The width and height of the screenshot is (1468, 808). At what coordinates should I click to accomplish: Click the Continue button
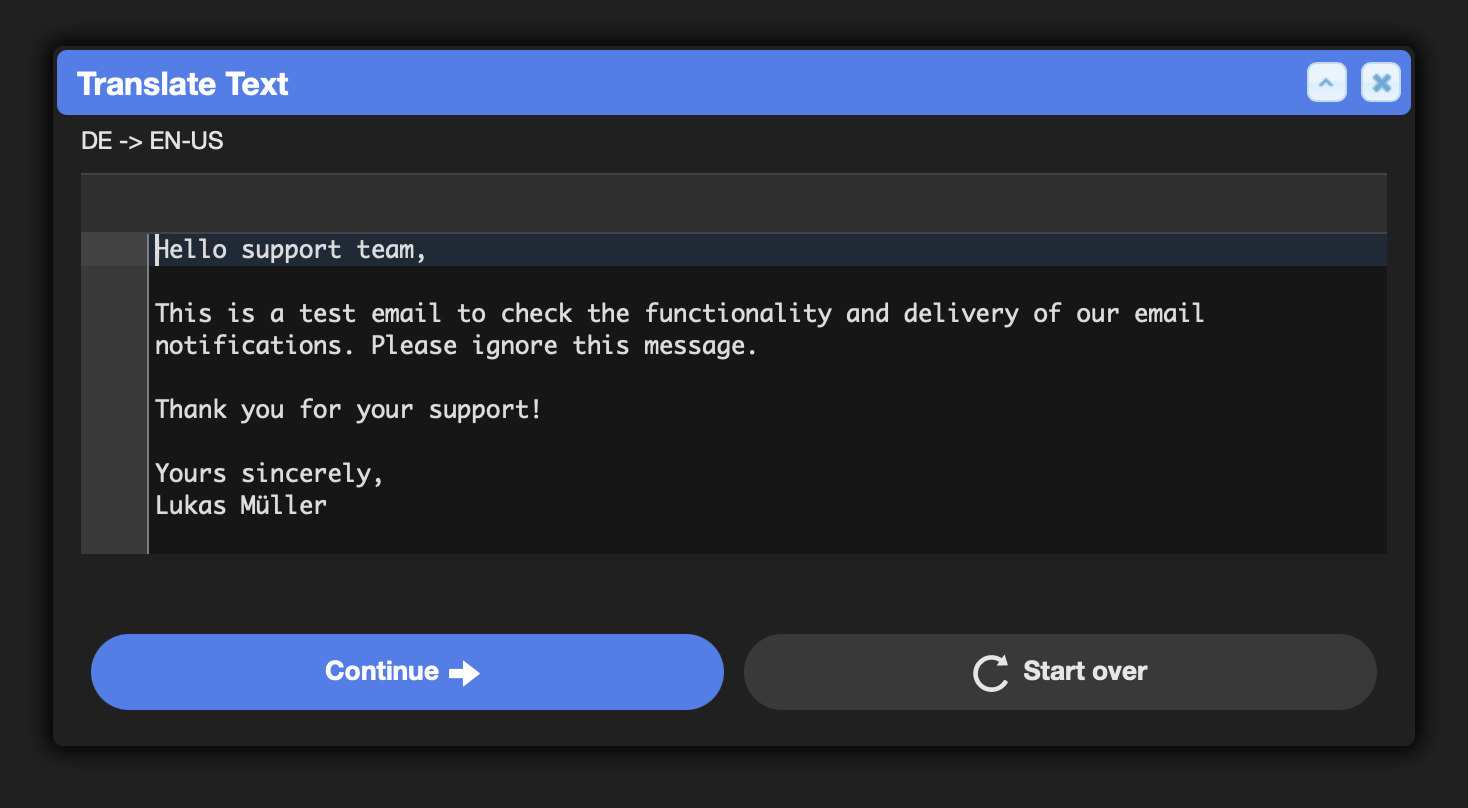(x=407, y=672)
